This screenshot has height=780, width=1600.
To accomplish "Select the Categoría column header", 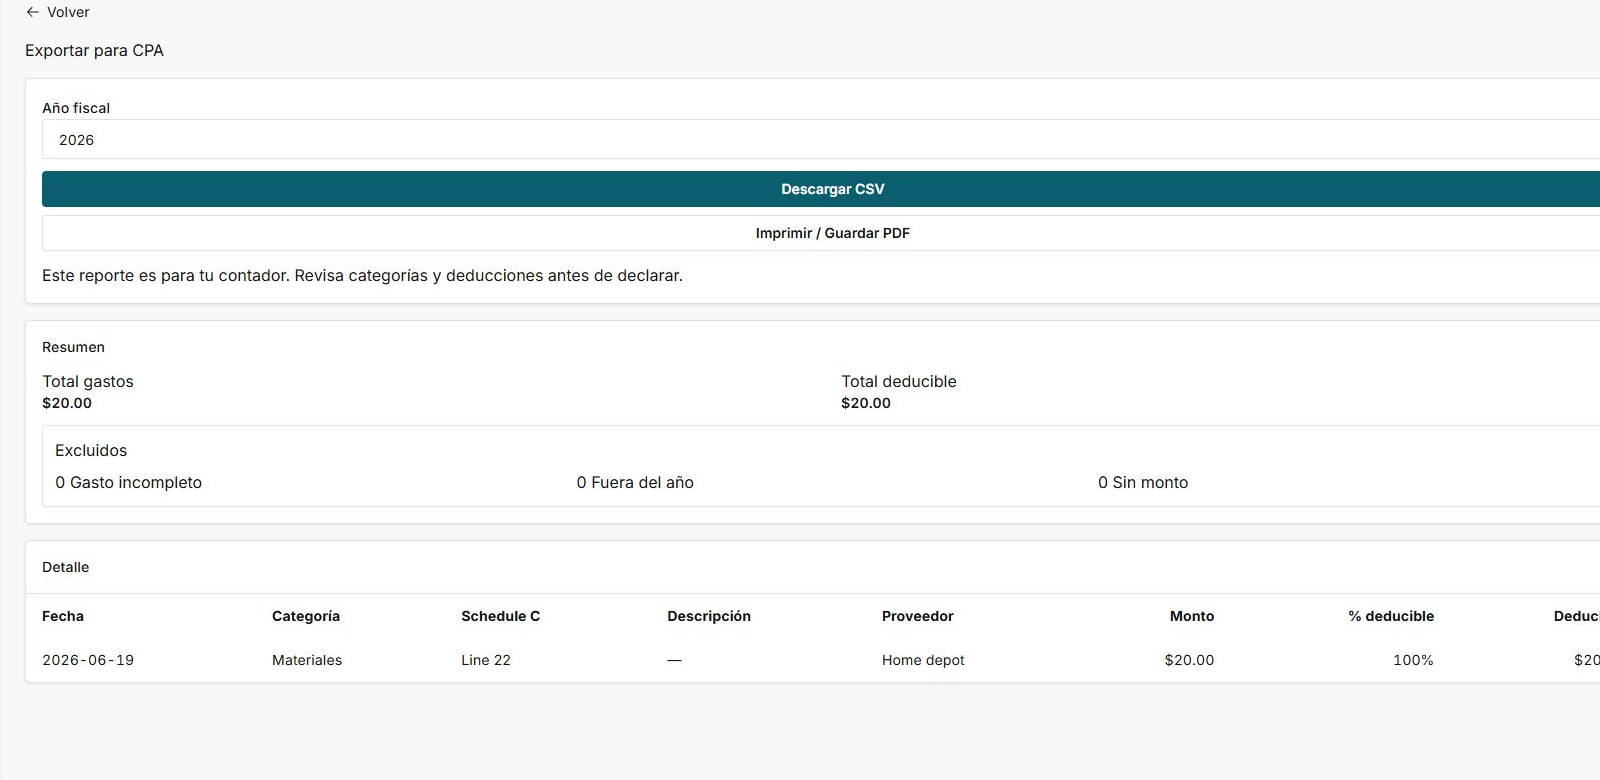I will pyautogui.click(x=306, y=616).
